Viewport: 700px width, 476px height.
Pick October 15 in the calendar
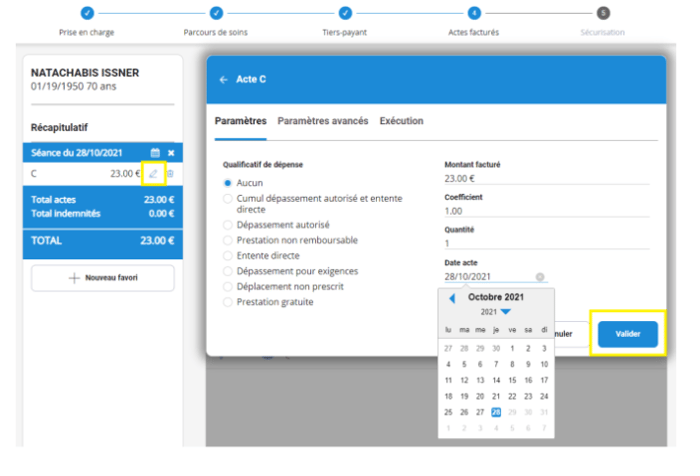click(x=511, y=380)
